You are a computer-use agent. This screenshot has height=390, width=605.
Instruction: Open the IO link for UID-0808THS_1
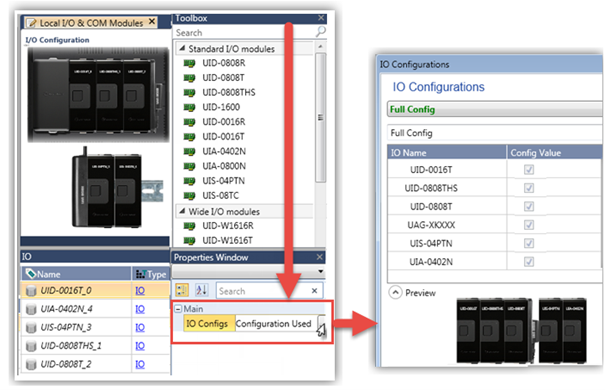point(140,346)
